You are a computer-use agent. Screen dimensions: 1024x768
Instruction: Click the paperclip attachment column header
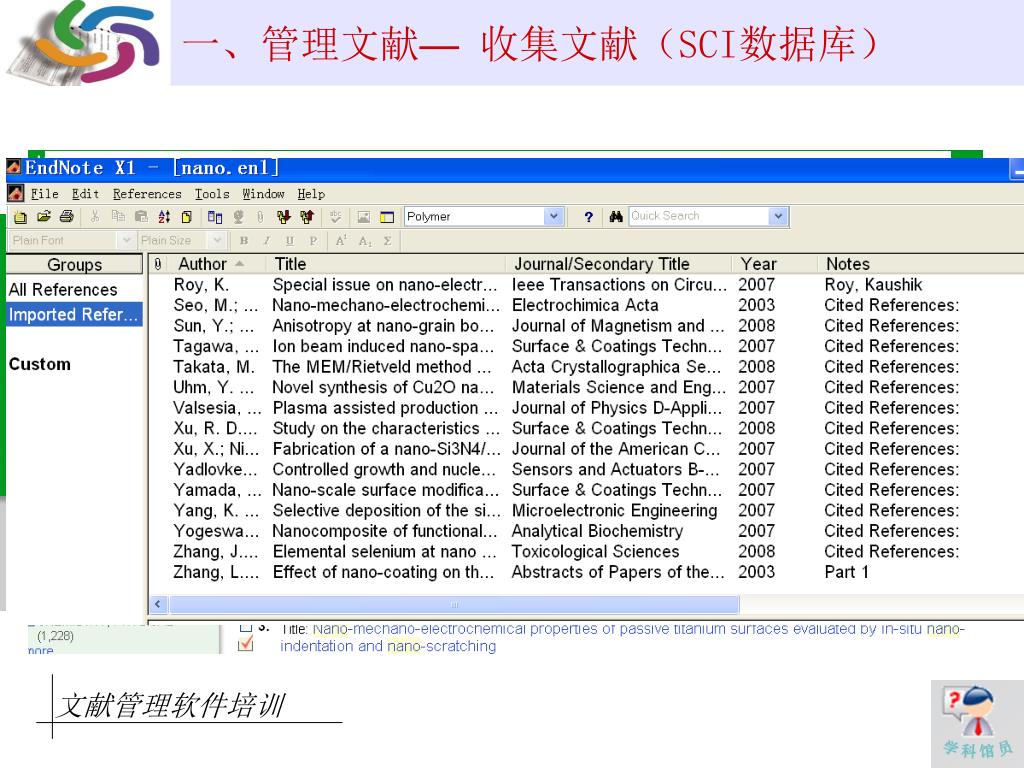158,264
